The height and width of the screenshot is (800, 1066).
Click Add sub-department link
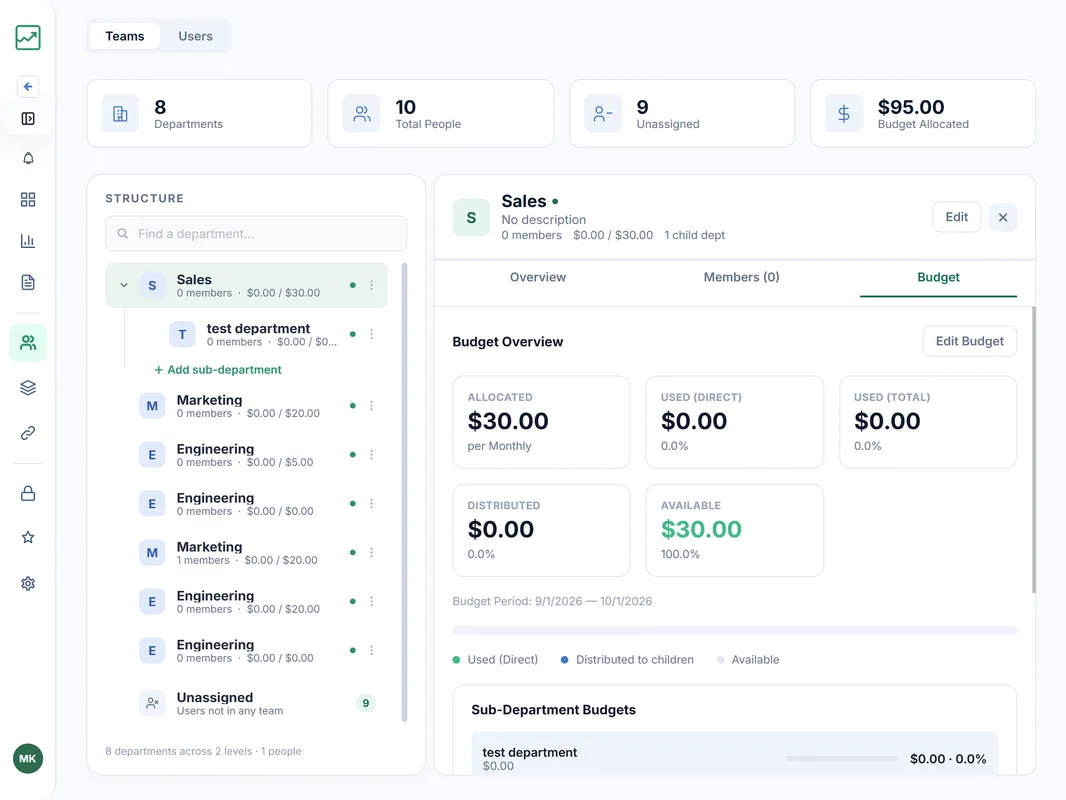[218, 370]
